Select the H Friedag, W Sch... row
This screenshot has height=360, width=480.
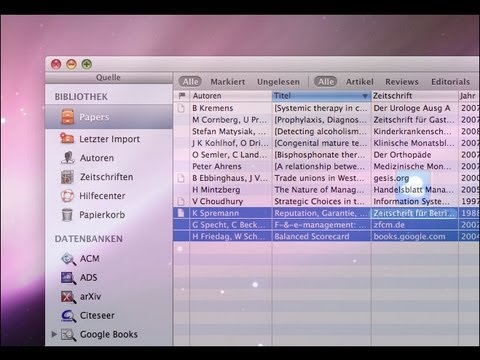pos(327,236)
